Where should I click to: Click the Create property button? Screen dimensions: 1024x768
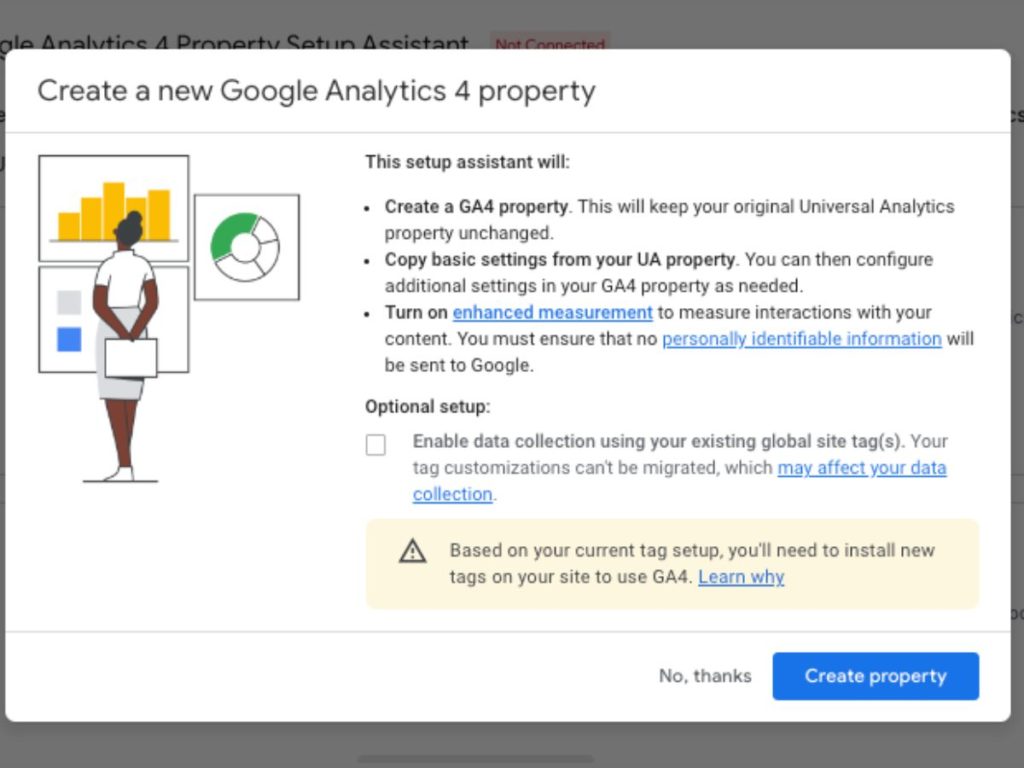[875, 676]
